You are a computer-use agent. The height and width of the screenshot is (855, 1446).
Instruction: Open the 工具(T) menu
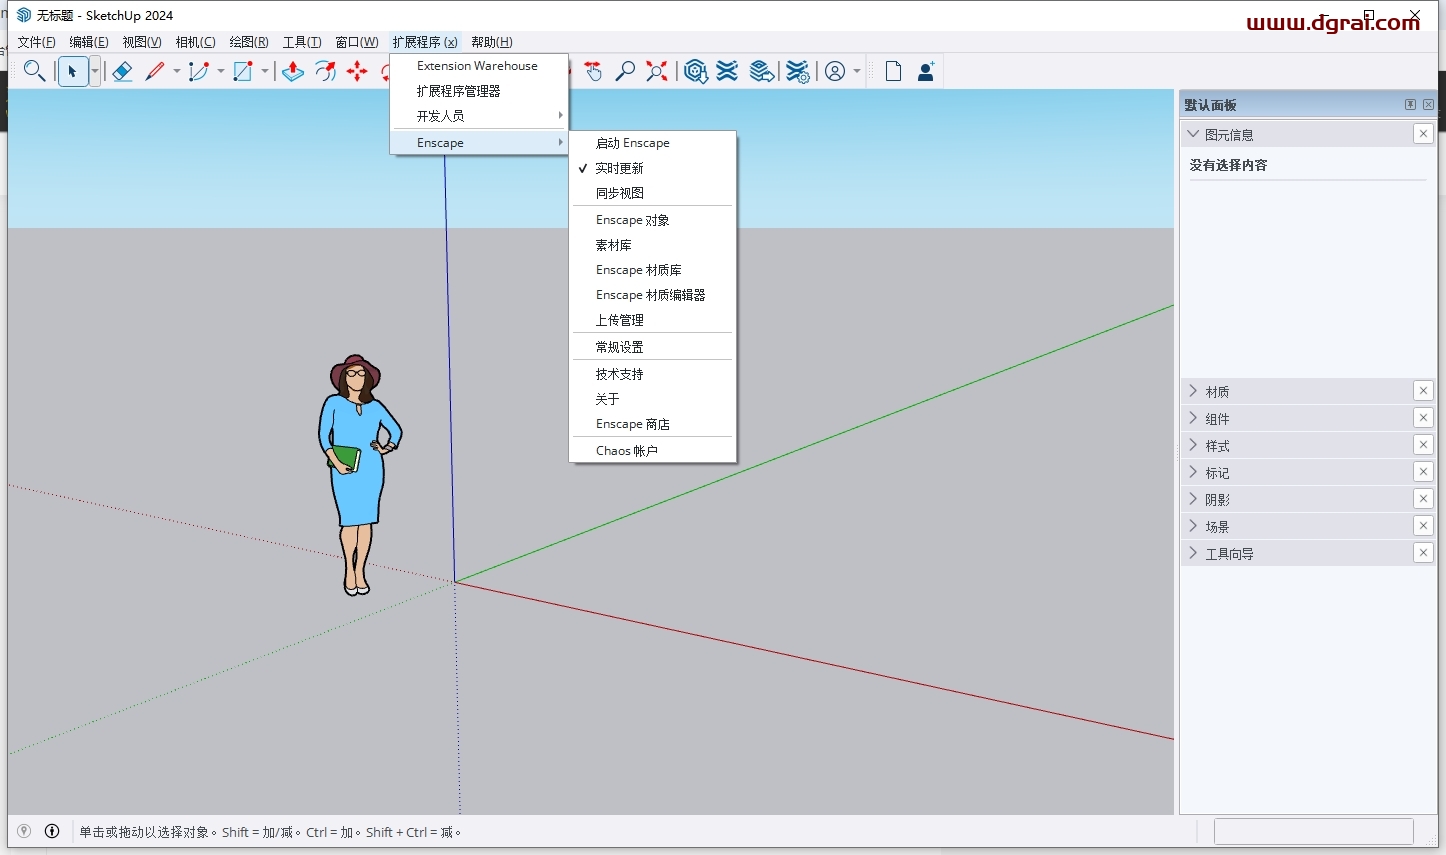click(x=302, y=42)
